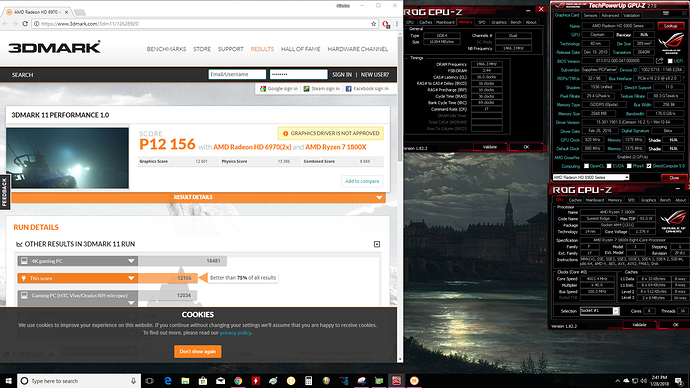
Task: Enable the OpenCL checkbox in GPU-Z
Action: [586, 166]
